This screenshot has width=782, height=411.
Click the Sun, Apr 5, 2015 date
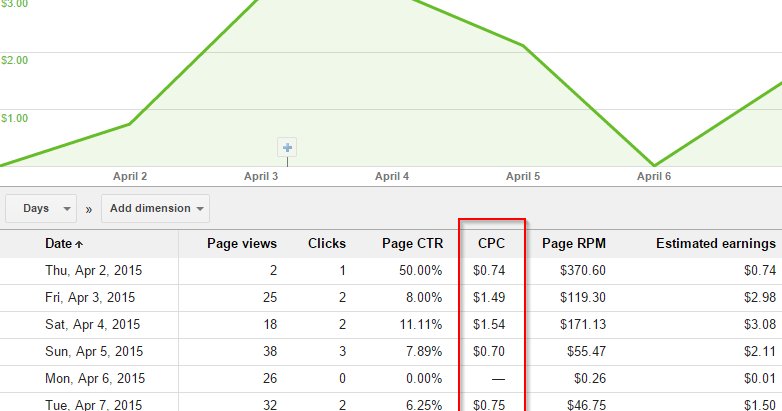tap(90, 352)
